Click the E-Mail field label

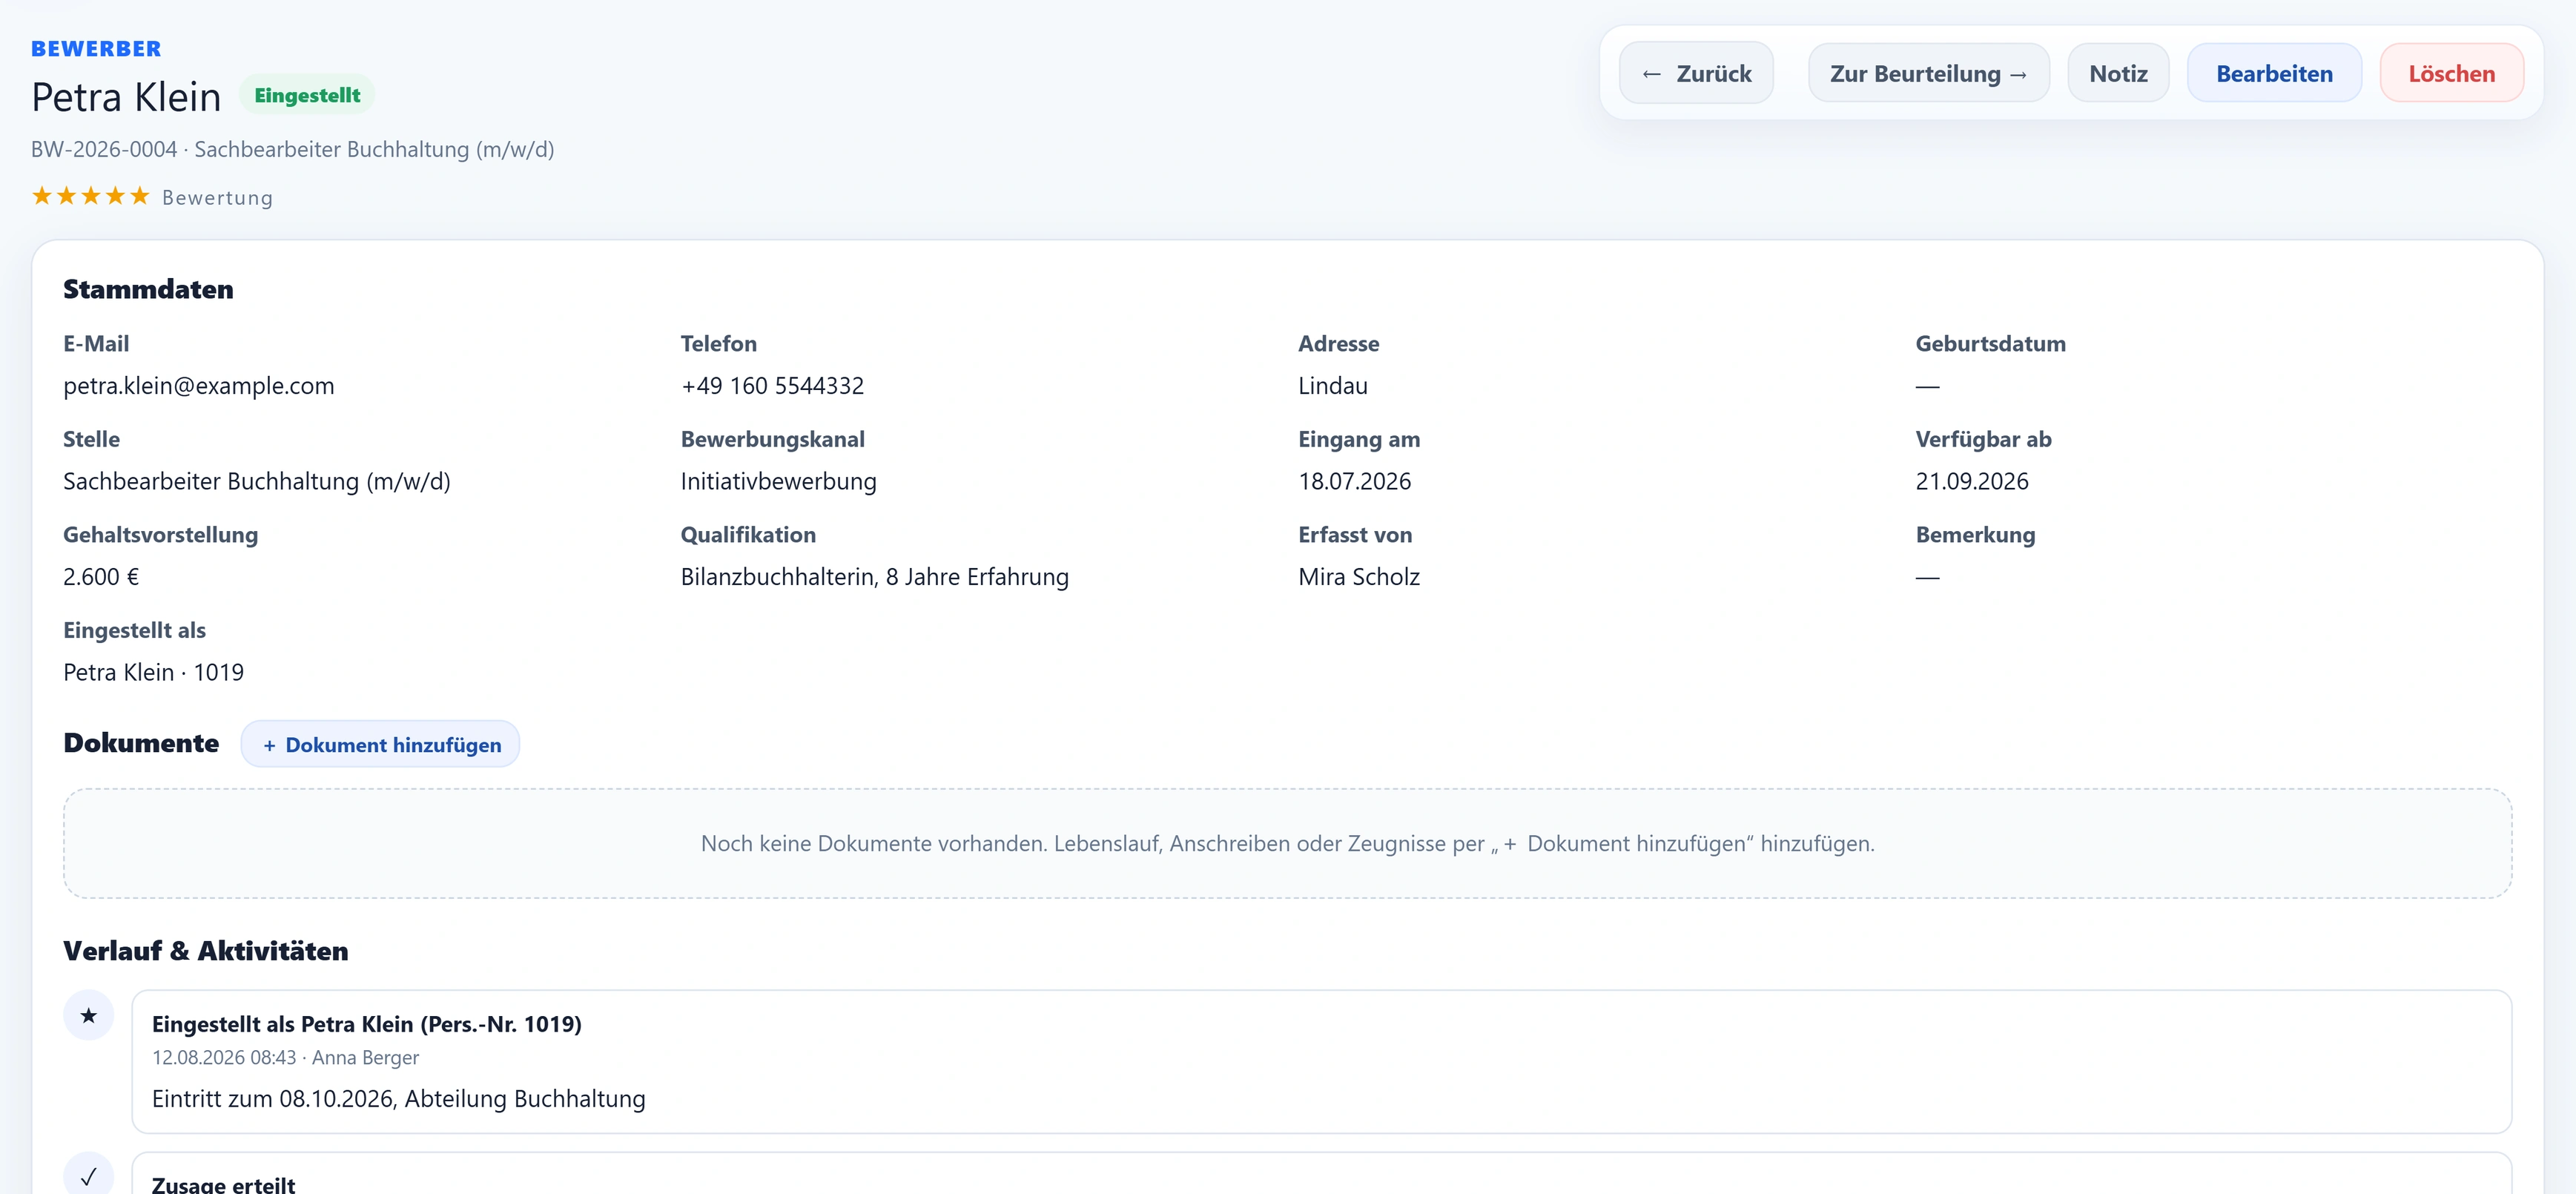[x=96, y=343]
